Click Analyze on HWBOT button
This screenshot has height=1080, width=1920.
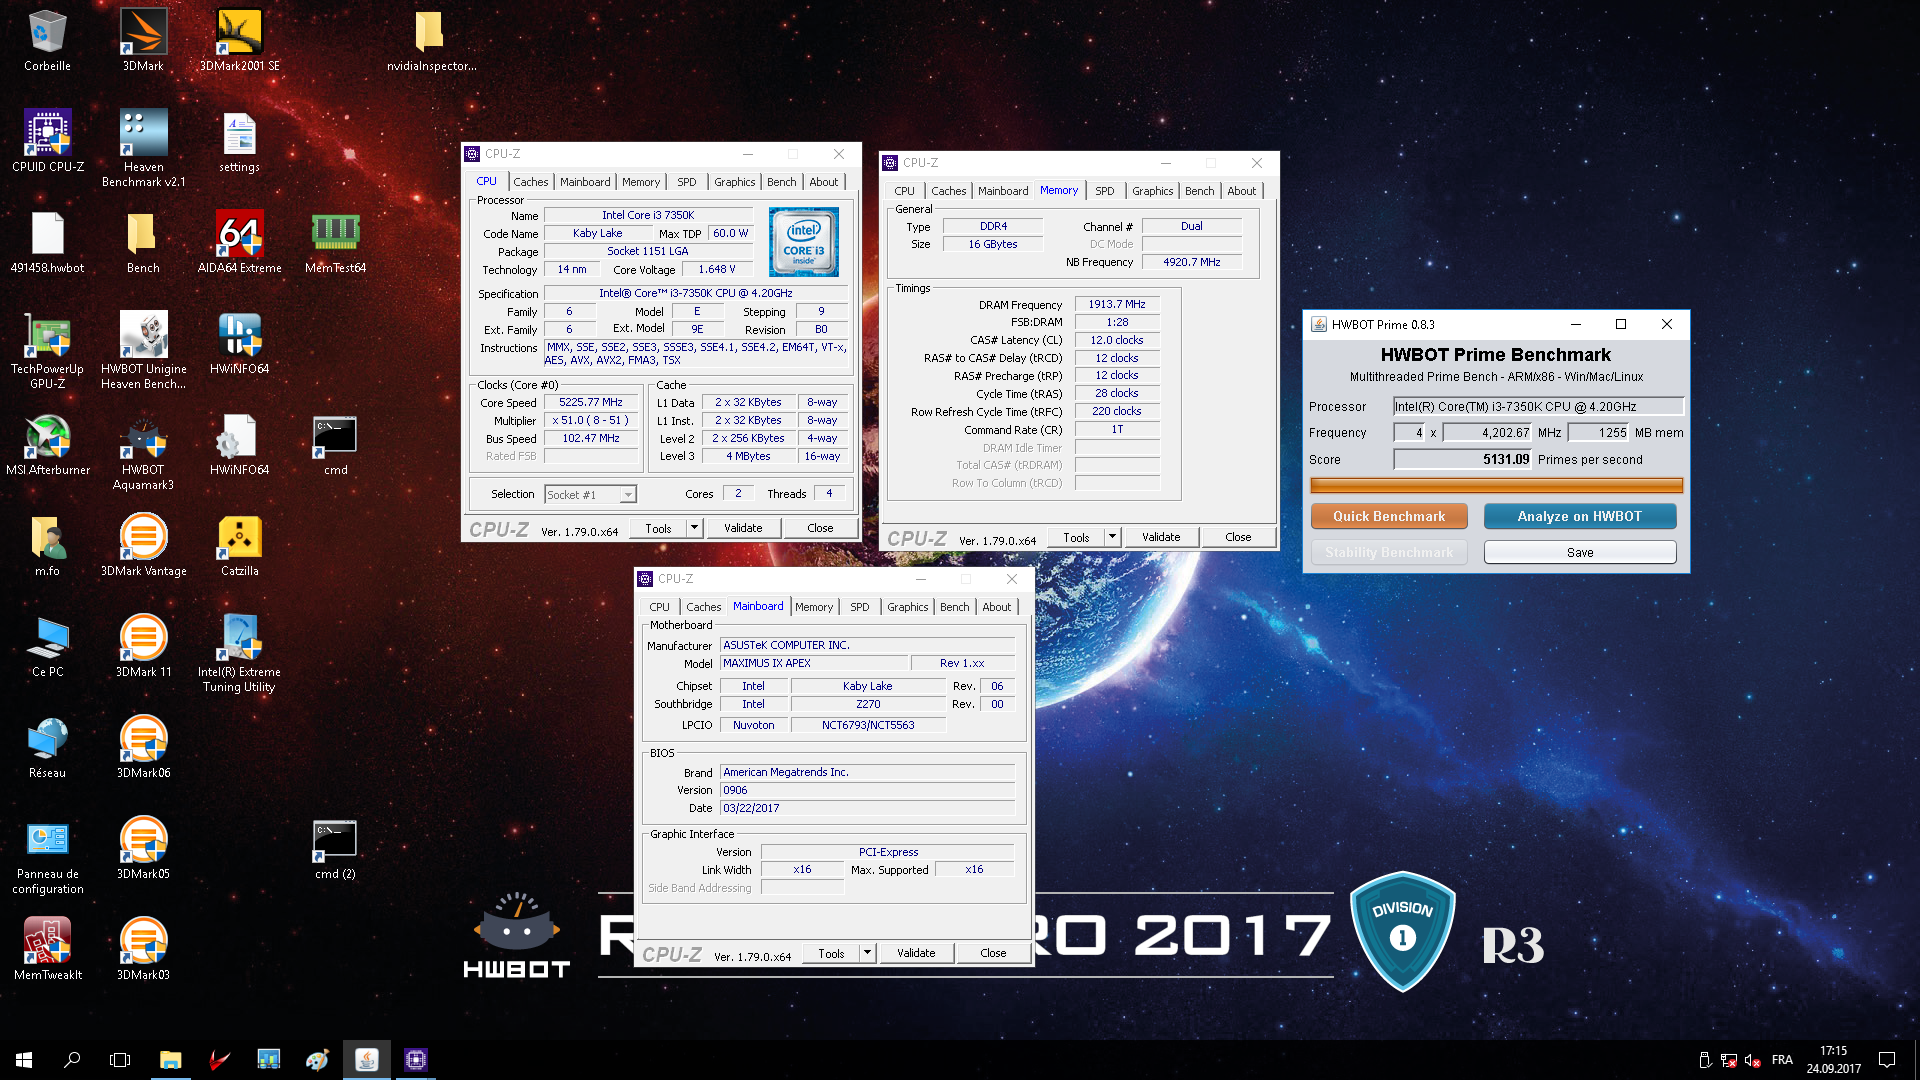(1580, 516)
